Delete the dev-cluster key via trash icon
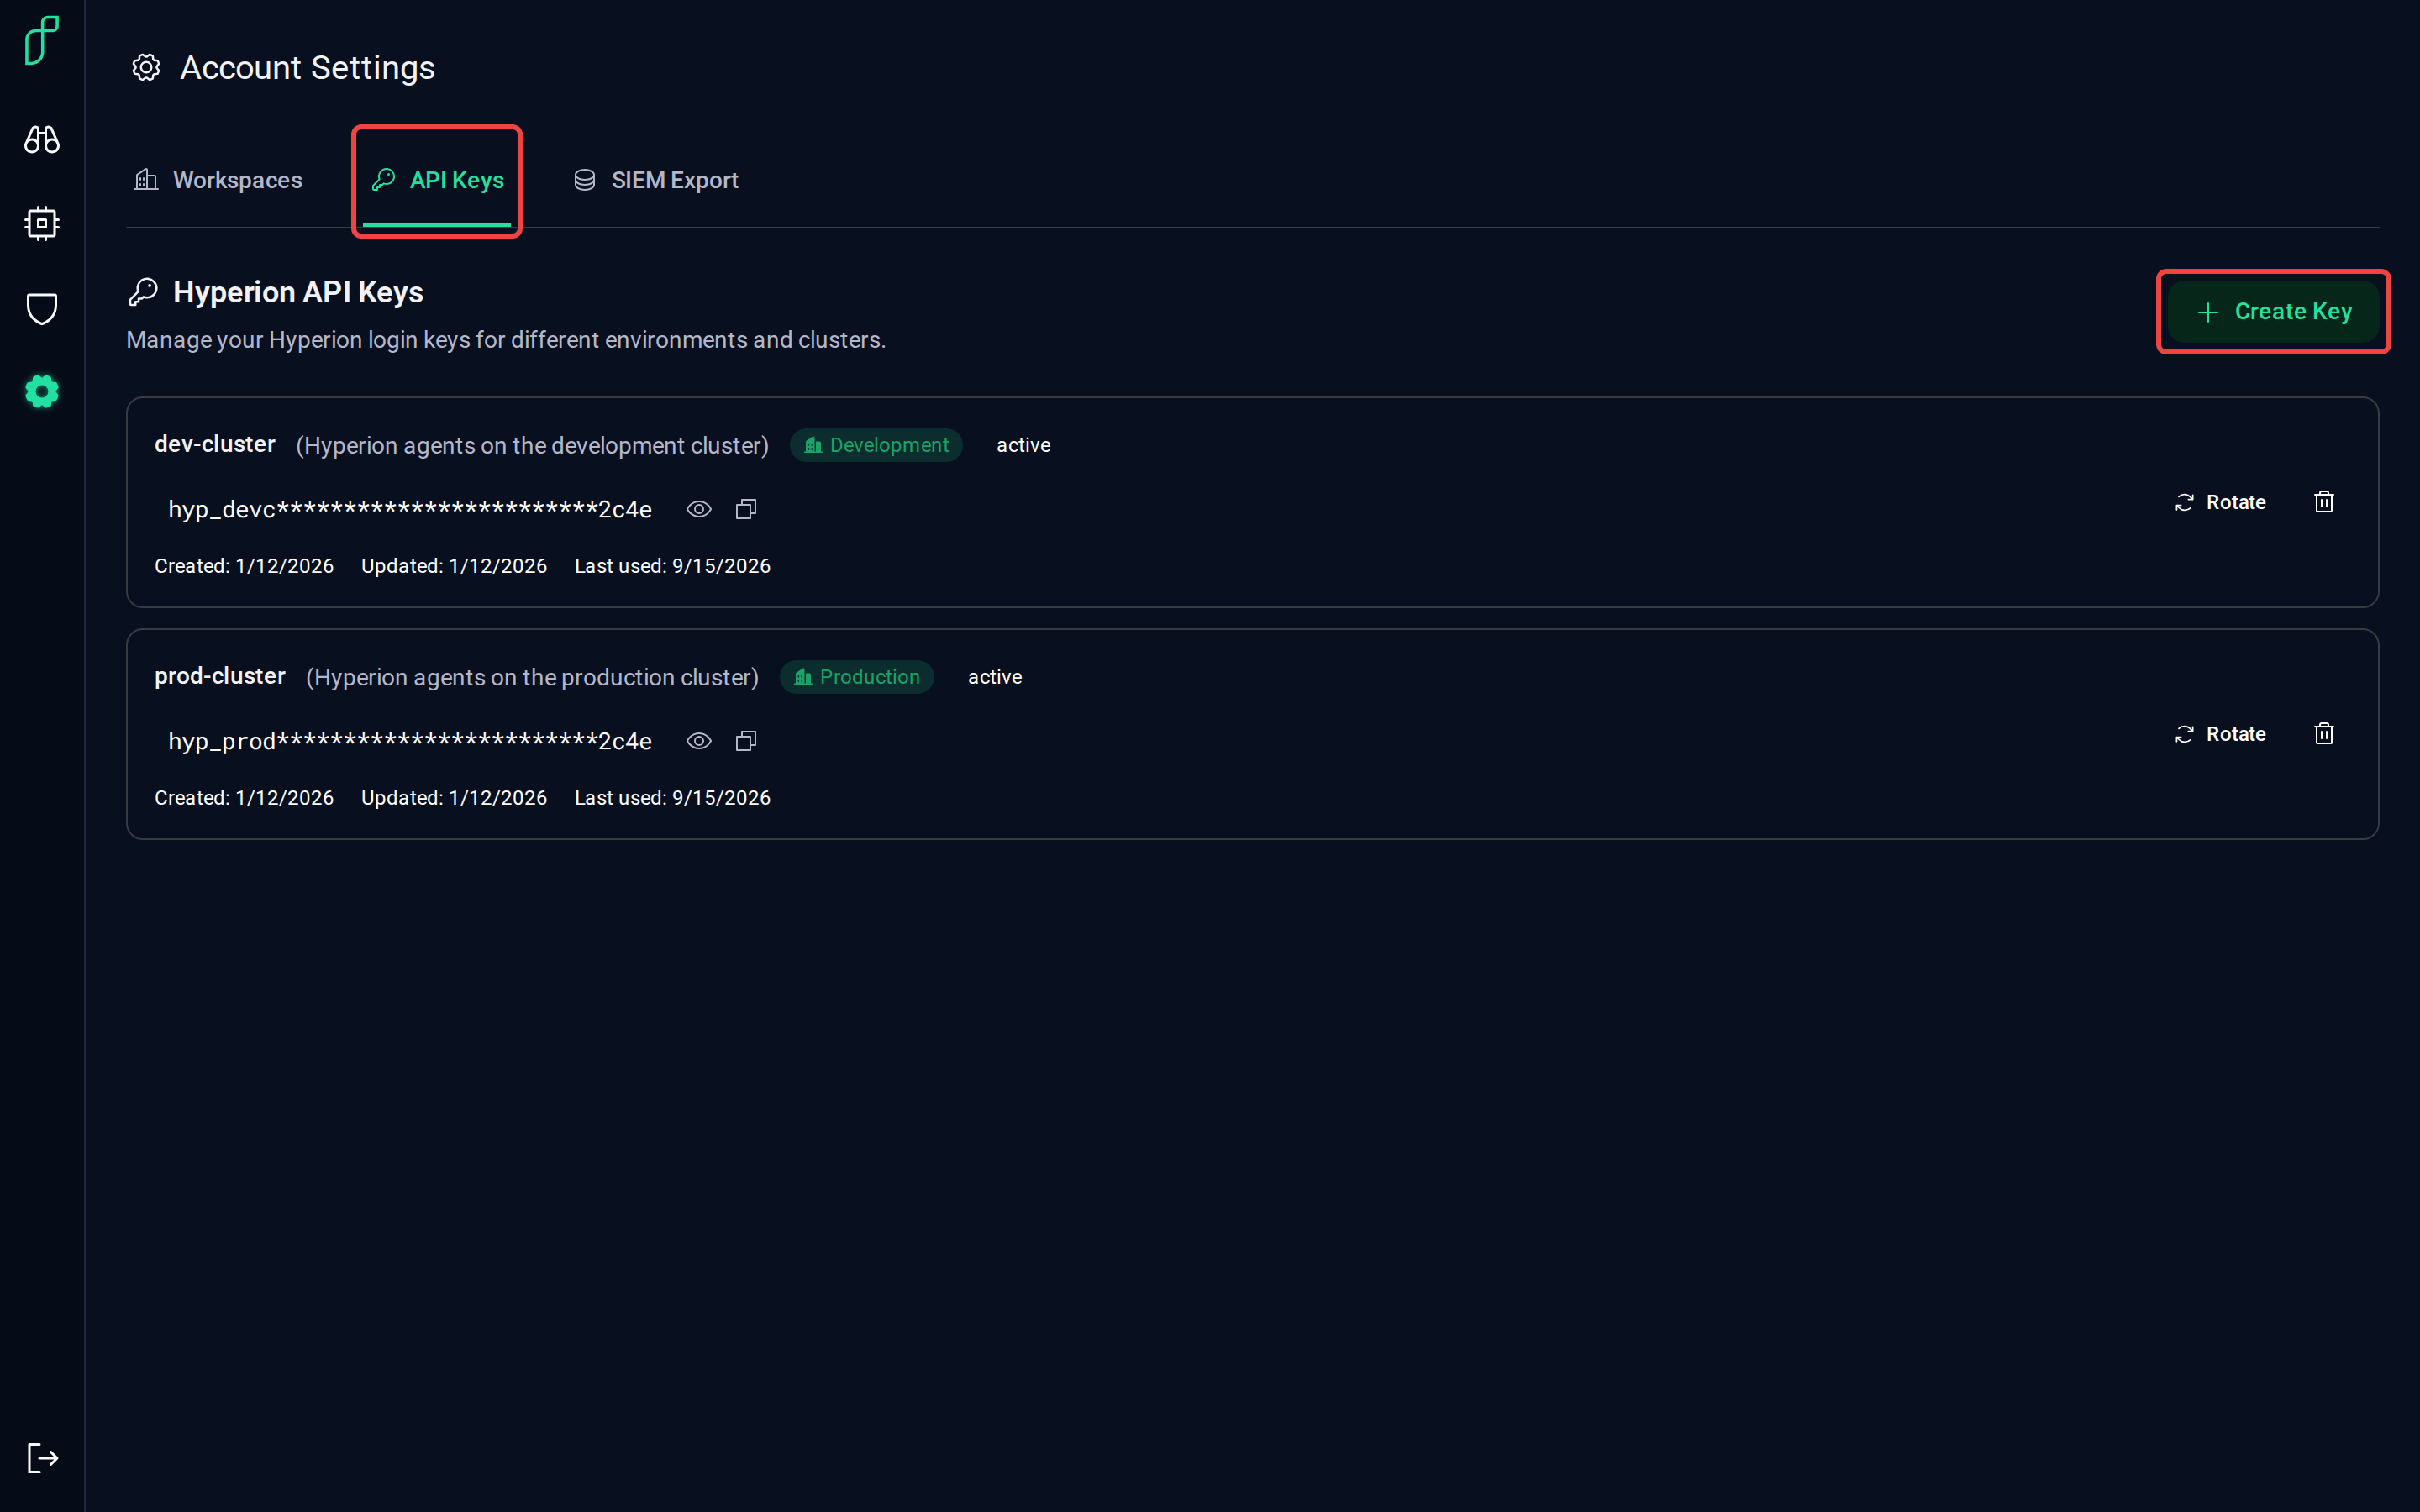2420x1512 pixels. coord(2324,502)
